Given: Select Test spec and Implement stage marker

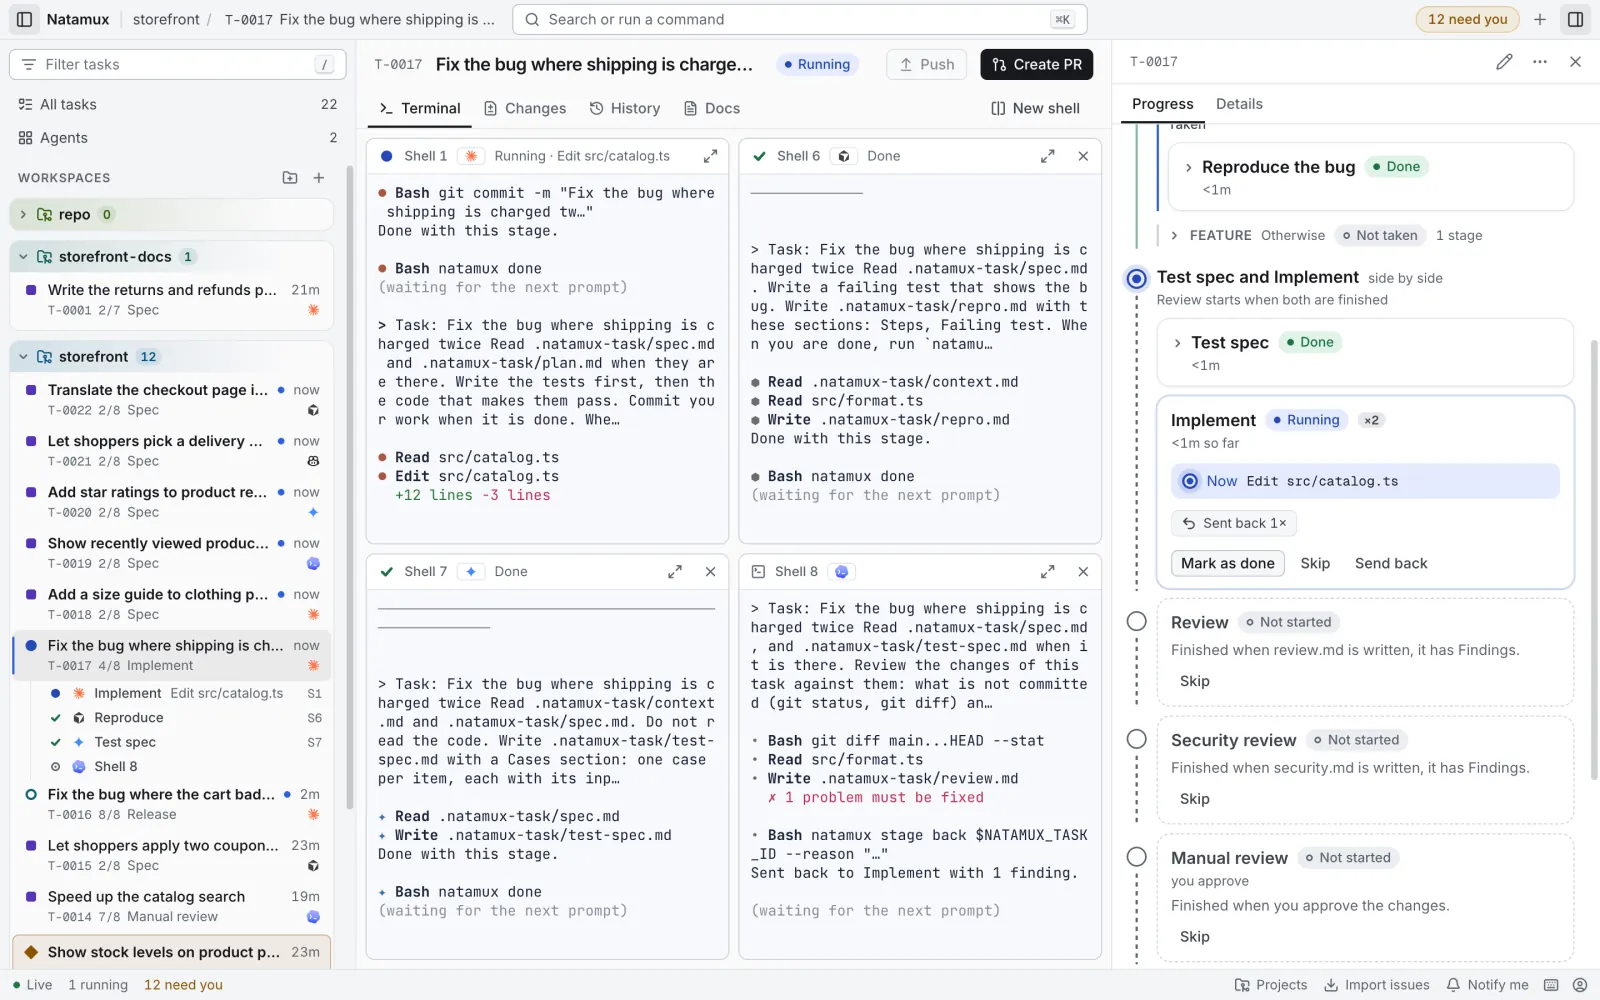Looking at the screenshot, I should point(1137,278).
